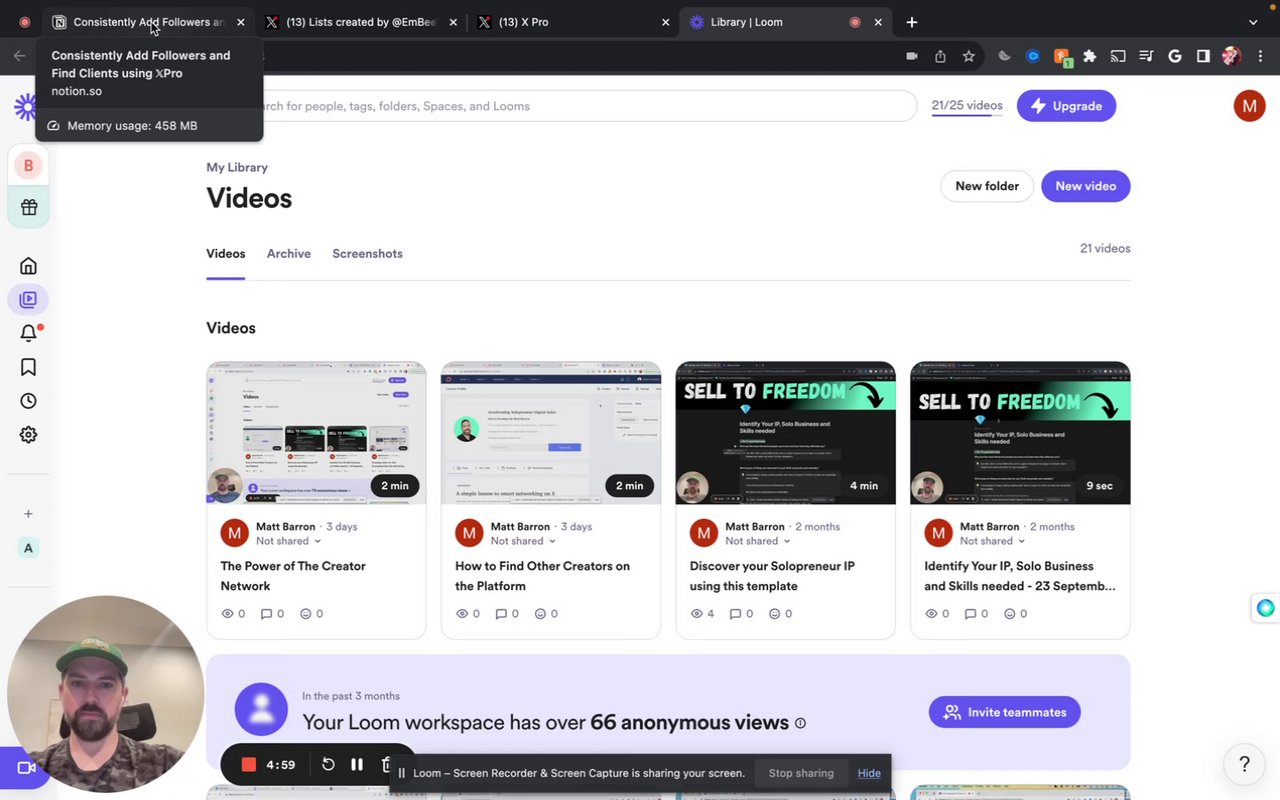
Task: Toggle the browser side panel icon
Action: point(1203,56)
